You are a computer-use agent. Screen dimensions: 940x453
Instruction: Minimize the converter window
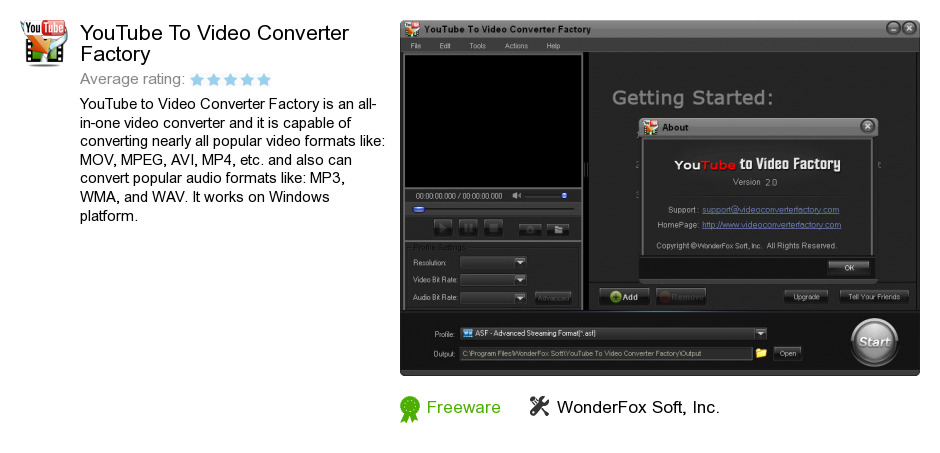(893, 28)
